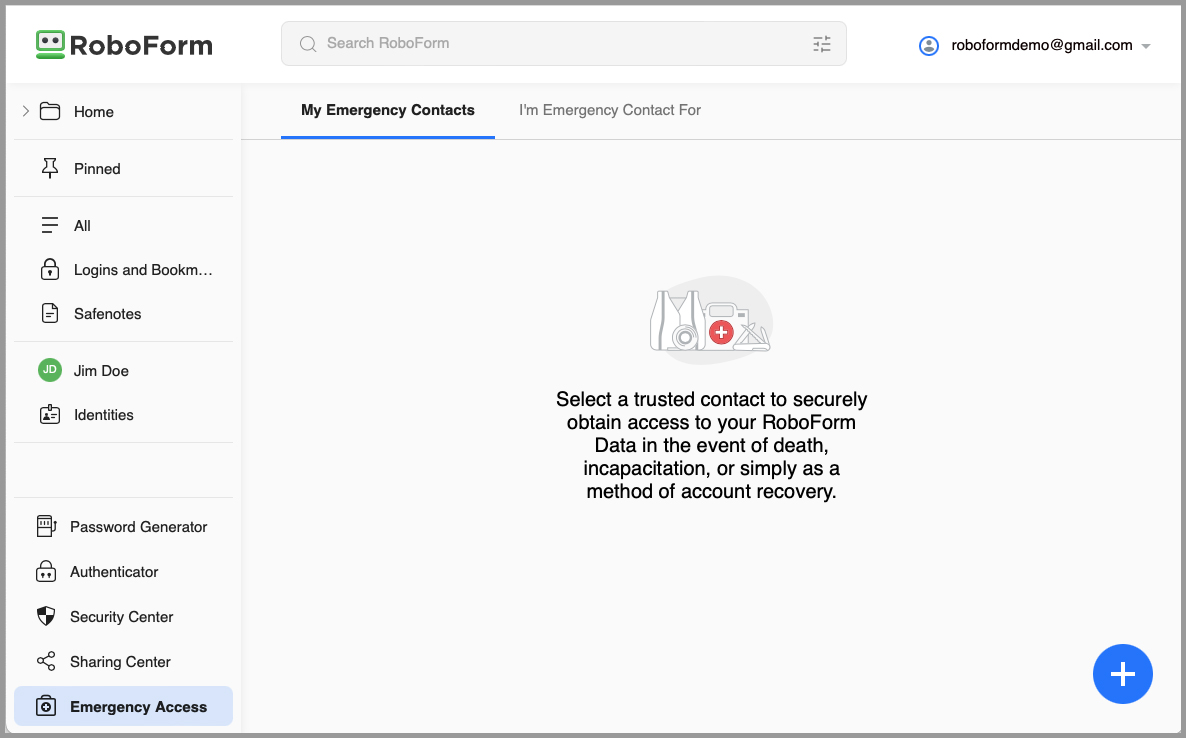Select Emergency Access label
Viewport: 1186px width, 738px height.
pos(138,707)
